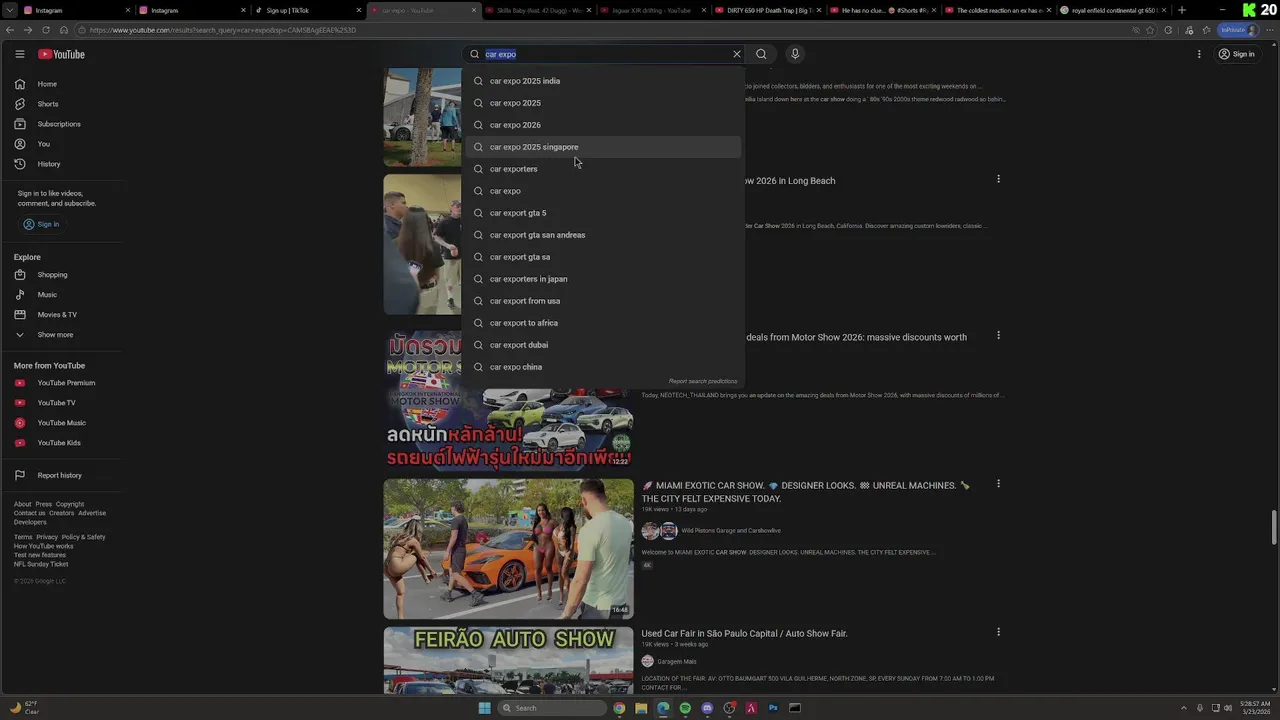Click Sign in button at top right
This screenshot has width=1280, height=720.
point(1237,54)
